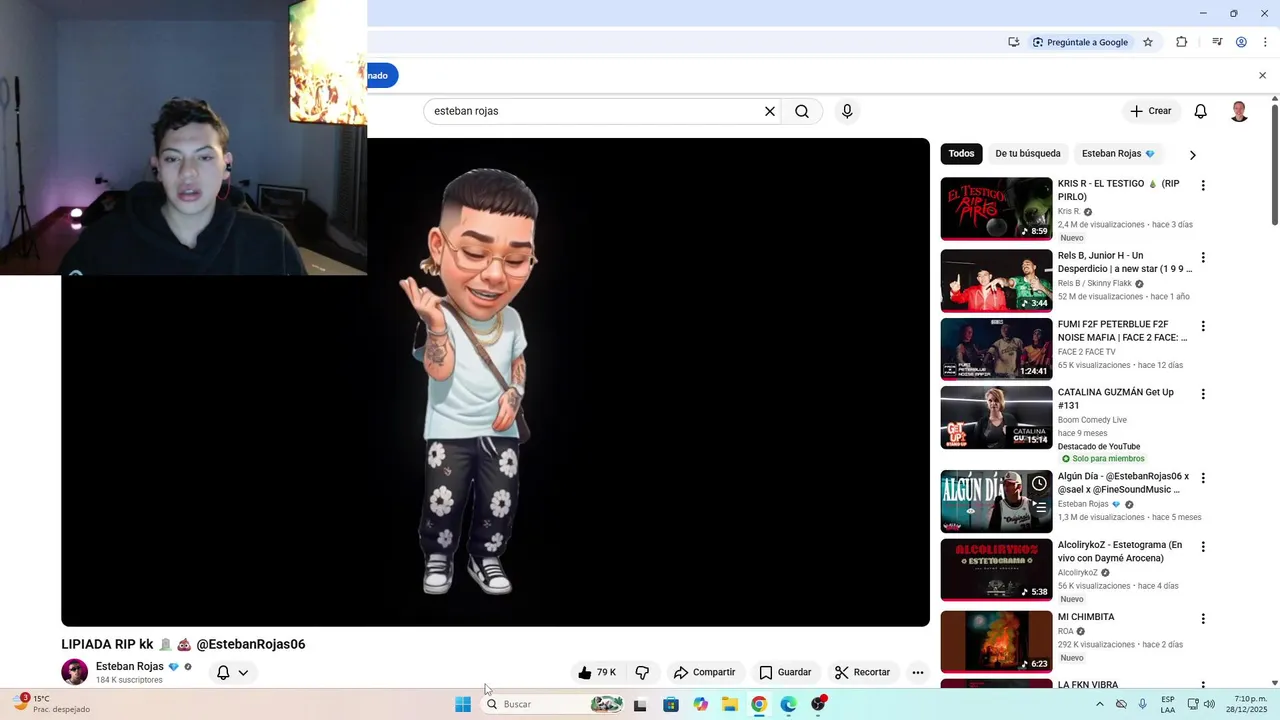The height and width of the screenshot is (720, 1280).
Task: Click the taskbar Buscar search box
Action: point(553,704)
